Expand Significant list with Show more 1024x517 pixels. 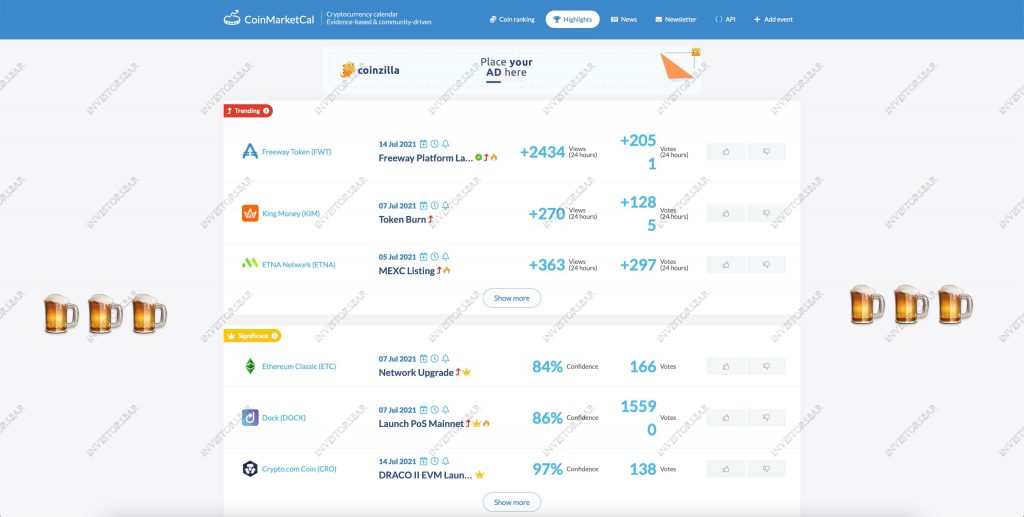click(511, 503)
